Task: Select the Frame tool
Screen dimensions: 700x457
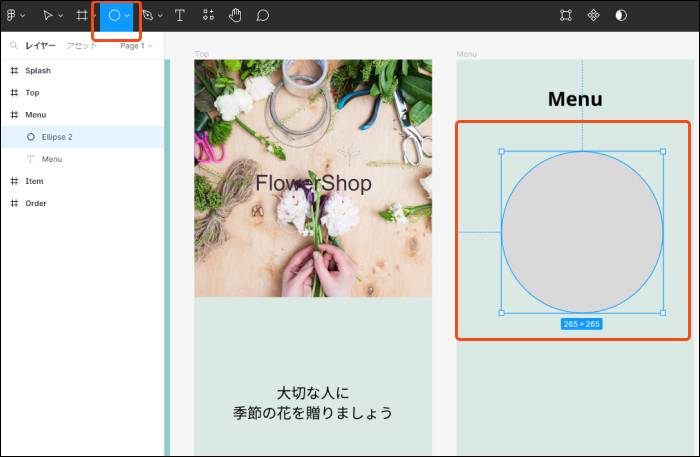Action: click(x=81, y=16)
